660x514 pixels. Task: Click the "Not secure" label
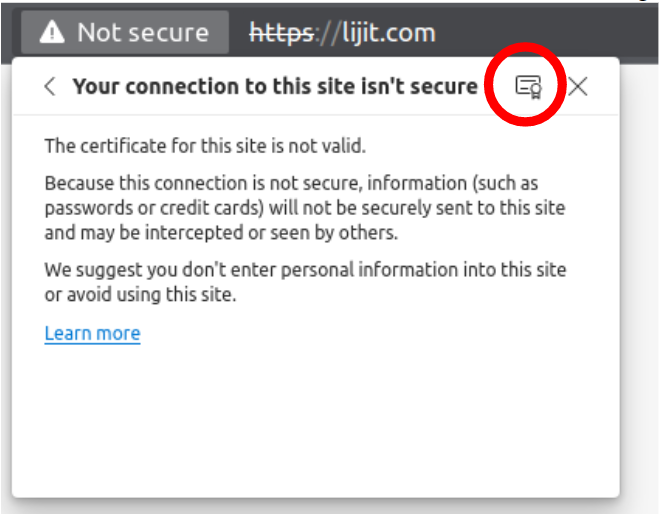pyautogui.click(x=142, y=33)
